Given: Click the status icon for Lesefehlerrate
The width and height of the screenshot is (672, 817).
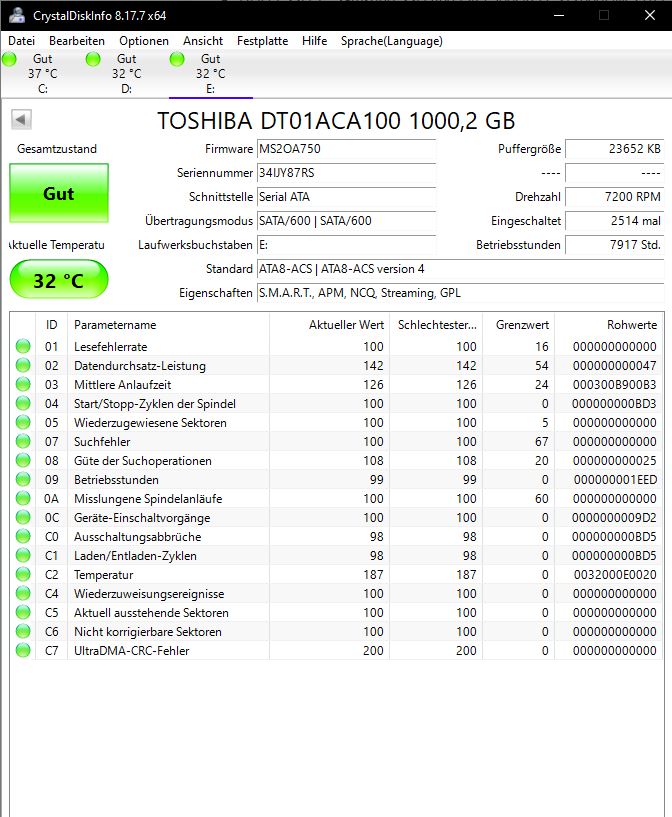Looking at the screenshot, I should coord(23,346).
